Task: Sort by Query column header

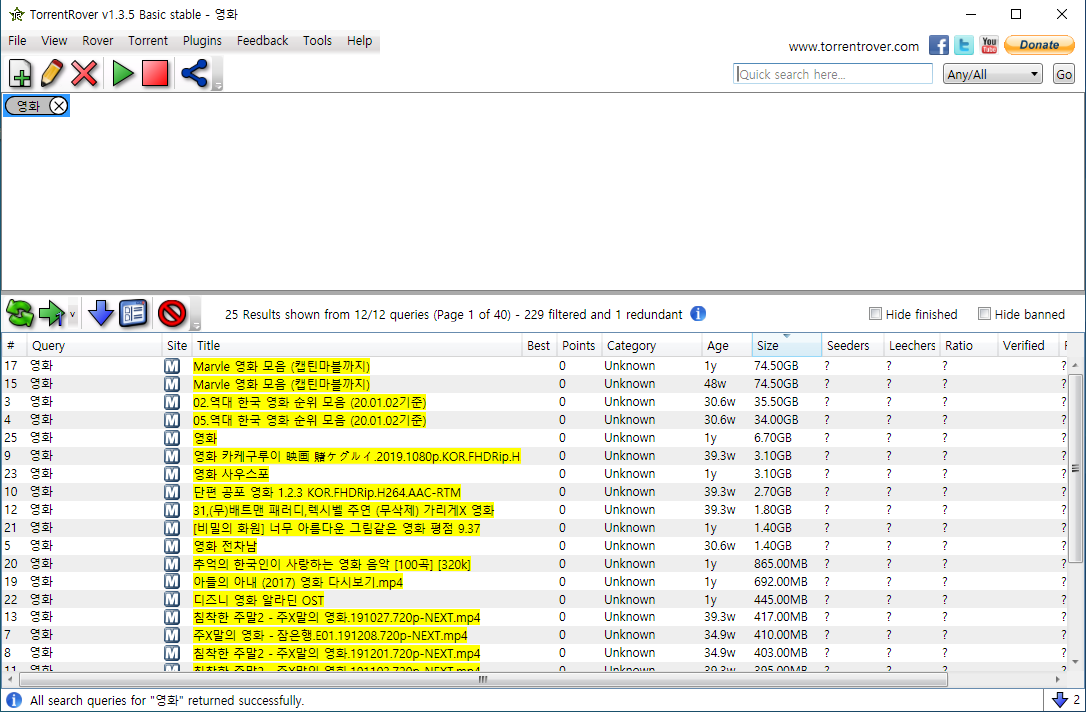Action: click(x=94, y=345)
